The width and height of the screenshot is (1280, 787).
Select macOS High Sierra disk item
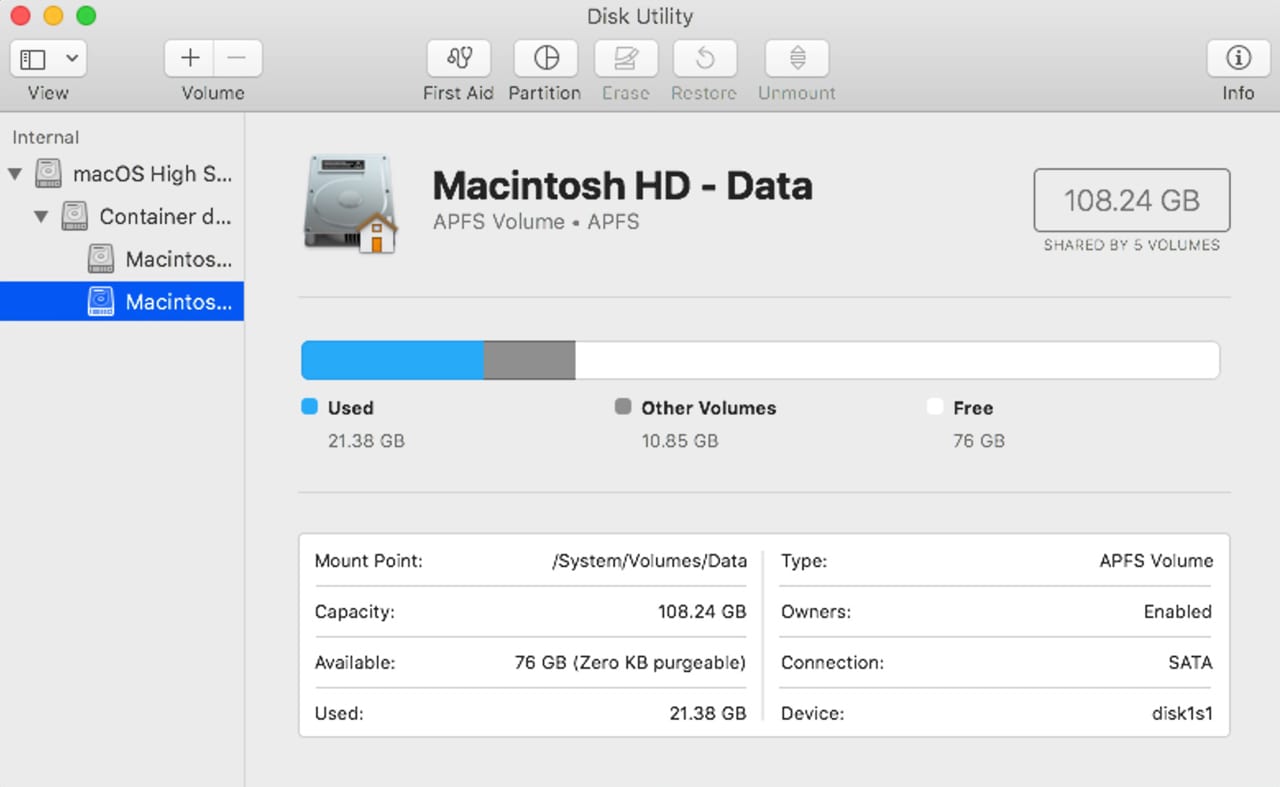click(x=152, y=174)
